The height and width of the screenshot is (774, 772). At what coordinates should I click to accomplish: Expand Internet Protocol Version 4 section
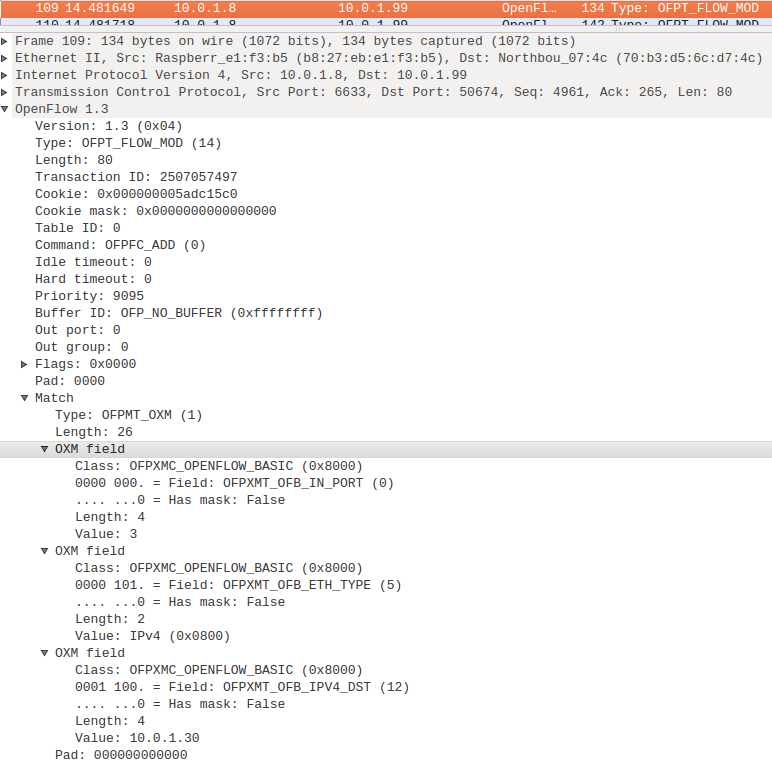point(6,75)
